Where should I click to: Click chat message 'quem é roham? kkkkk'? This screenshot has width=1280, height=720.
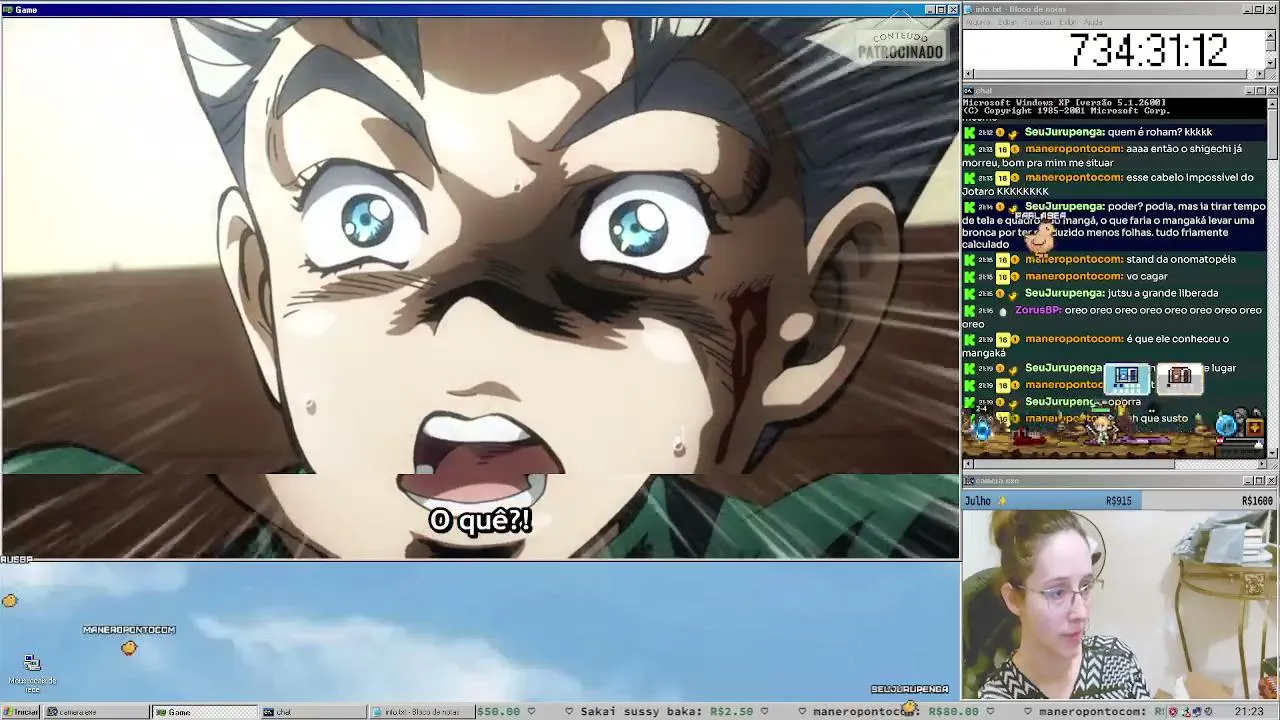tap(1160, 132)
